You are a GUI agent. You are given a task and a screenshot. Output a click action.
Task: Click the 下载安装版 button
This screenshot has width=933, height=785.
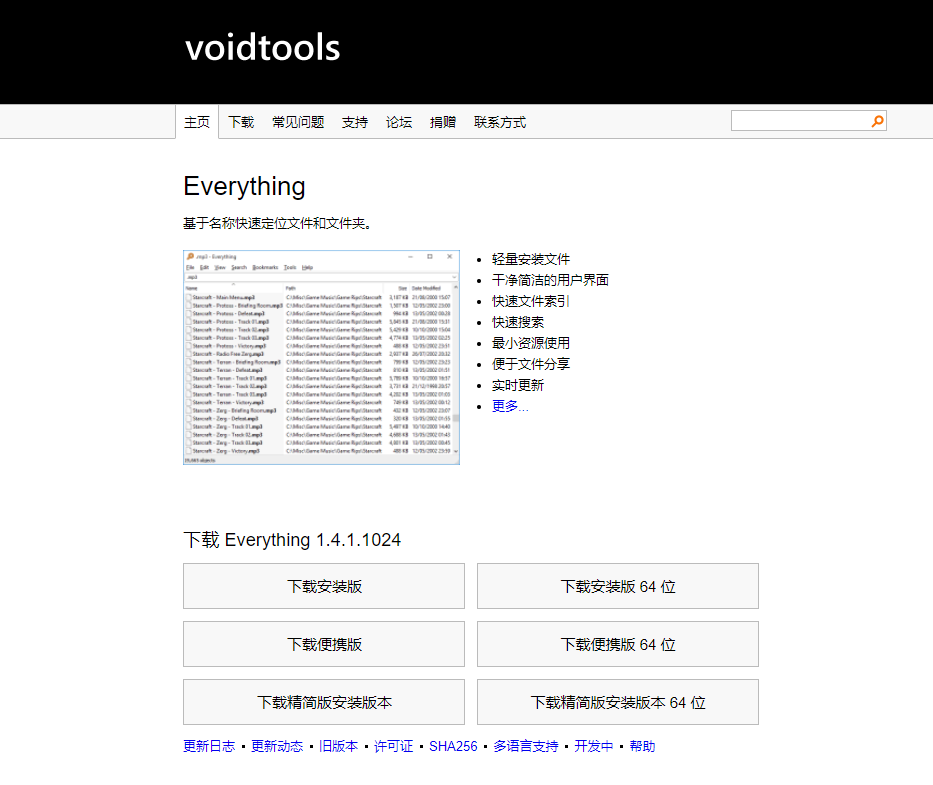[x=324, y=586]
